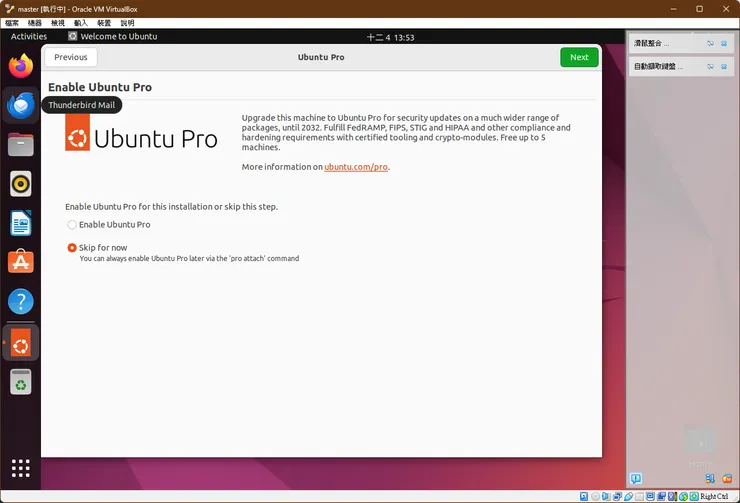Screen dimensions: 740x503
Task: Click the keyboard capture status icon
Action: pos(694,496)
